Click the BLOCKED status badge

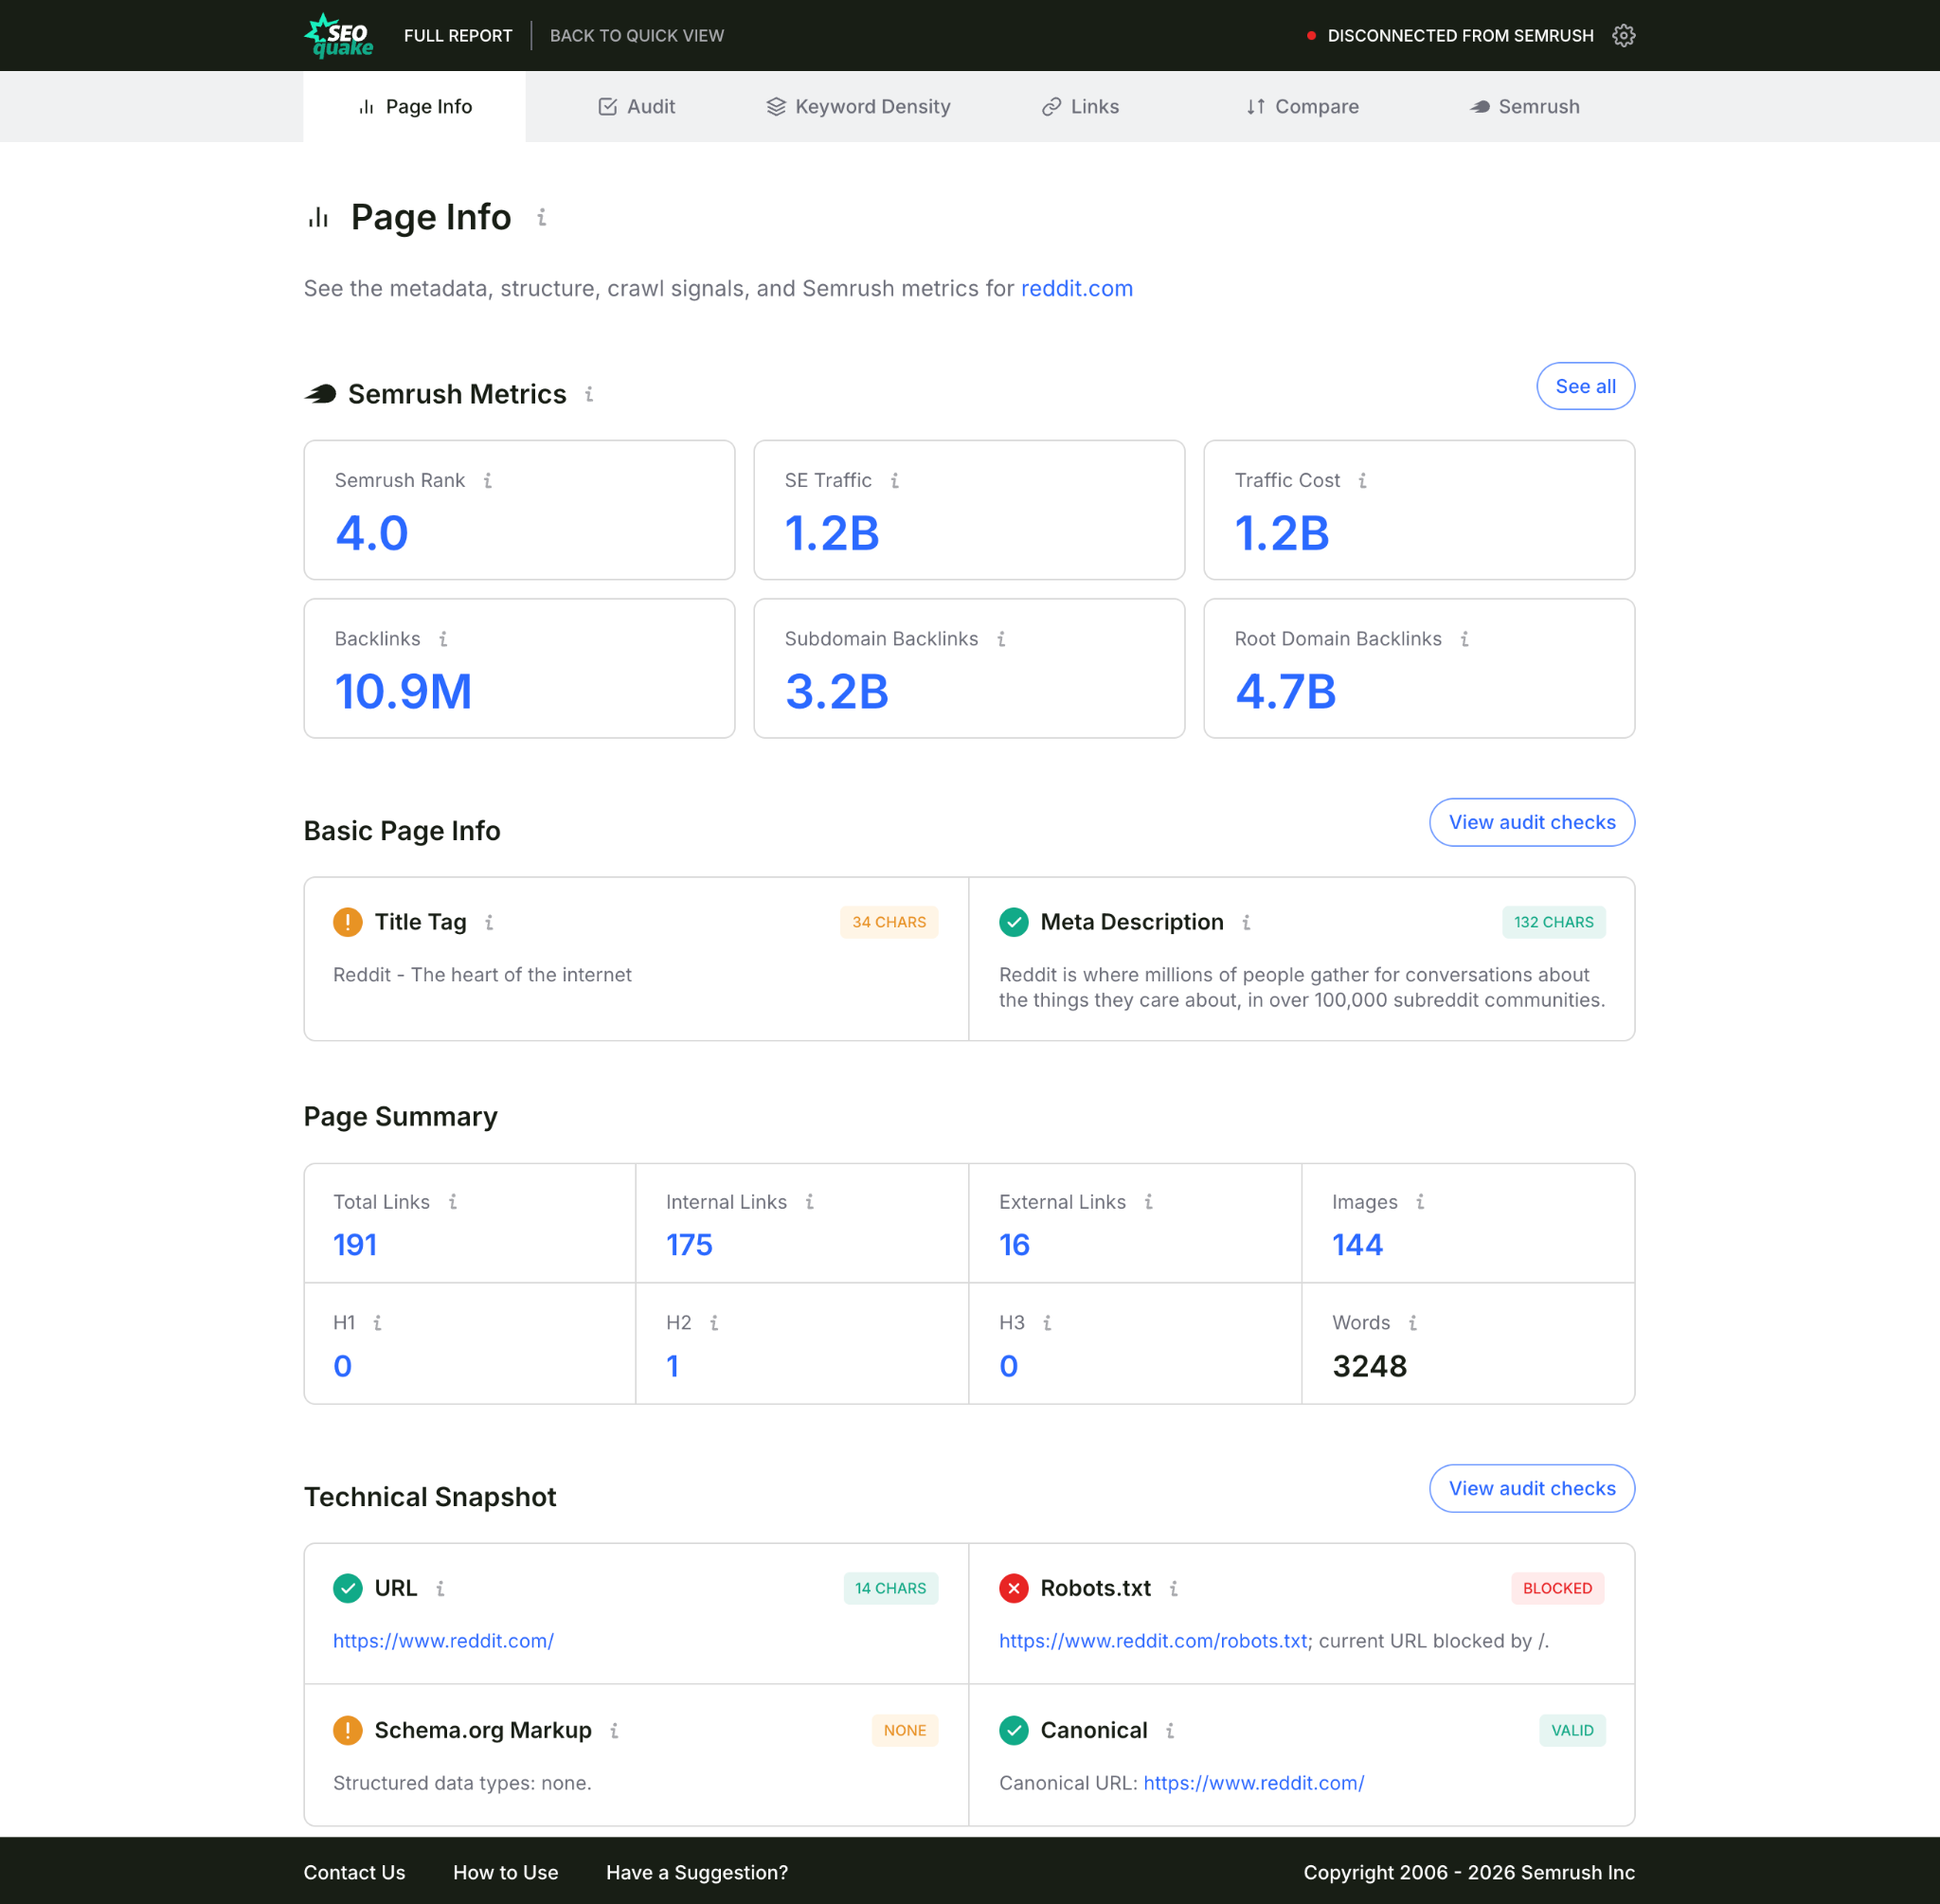pyautogui.click(x=1557, y=1588)
